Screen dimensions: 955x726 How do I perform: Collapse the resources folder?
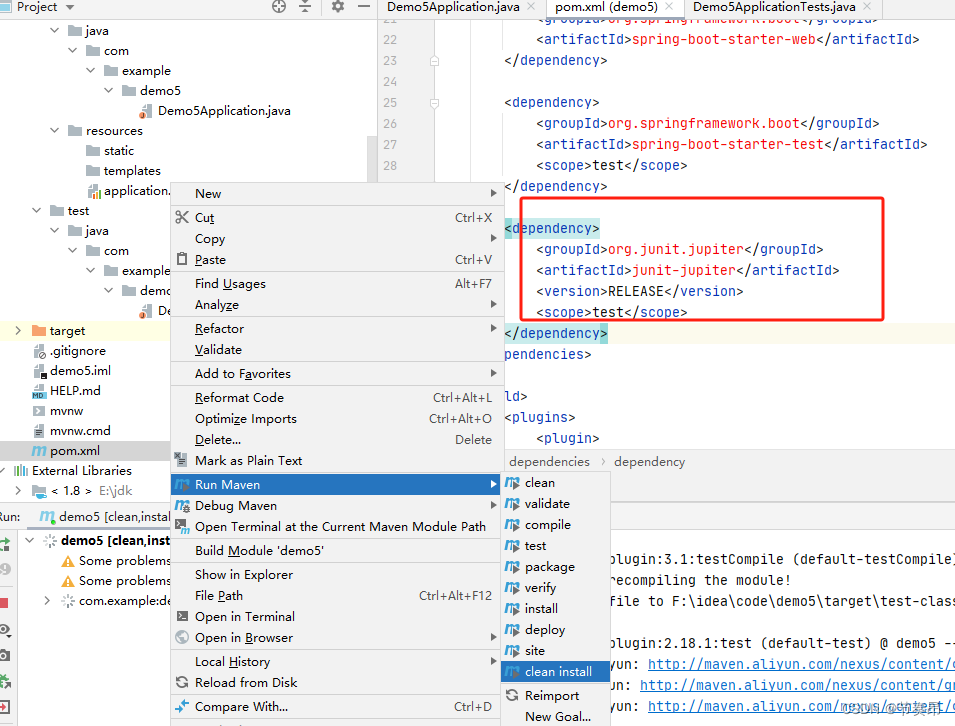click(55, 130)
